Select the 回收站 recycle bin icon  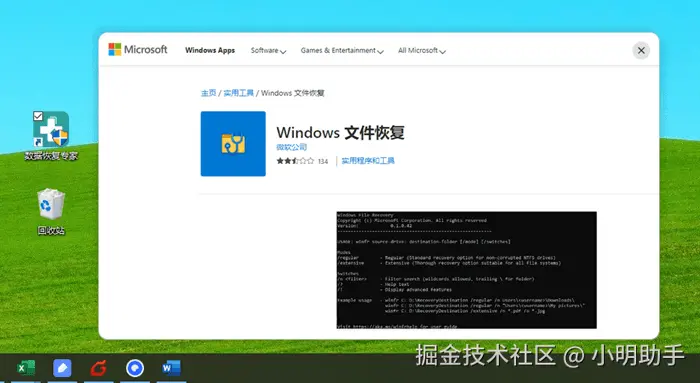click(51, 212)
